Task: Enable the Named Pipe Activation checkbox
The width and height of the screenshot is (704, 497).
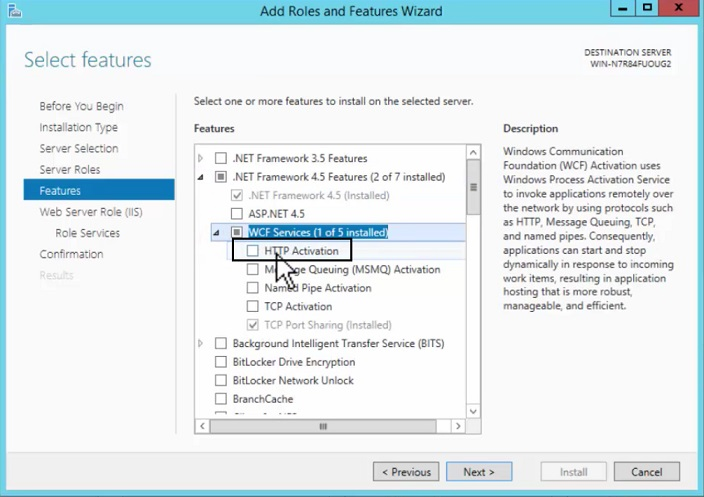Action: pyautogui.click(x=253, y=288)
